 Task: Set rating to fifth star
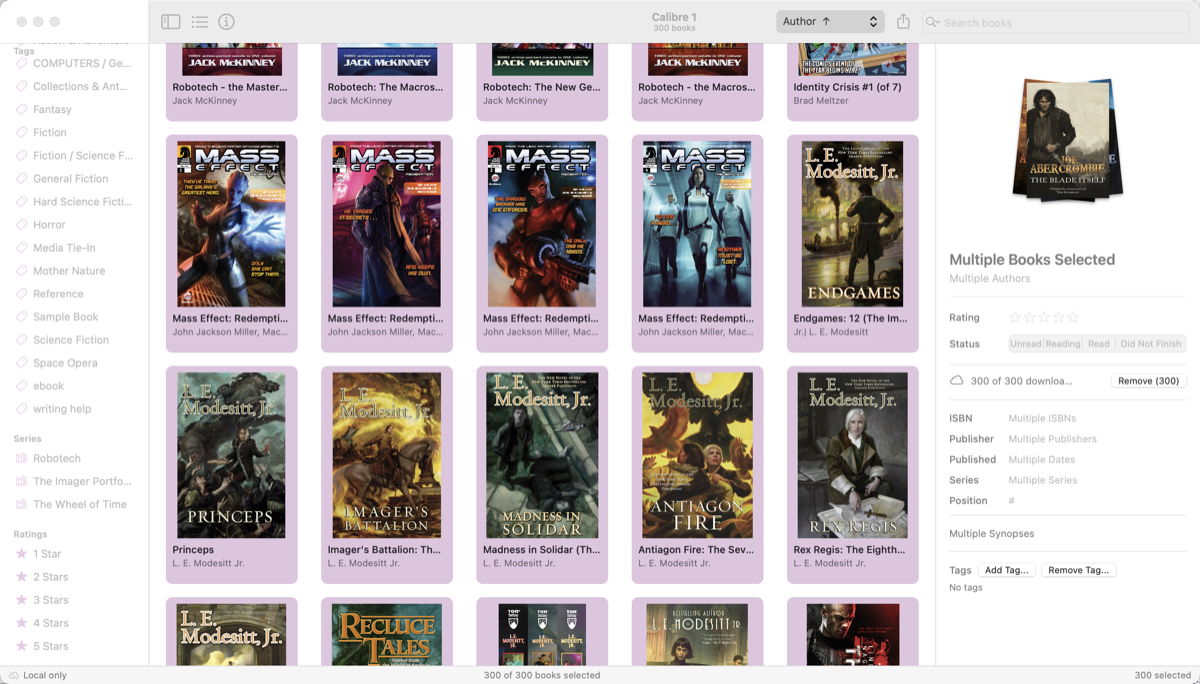1073,317
